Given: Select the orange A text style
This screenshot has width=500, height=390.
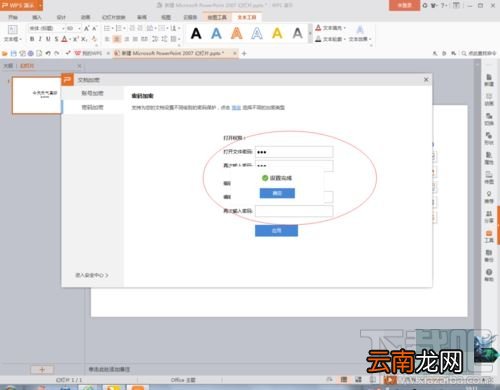Looking at the screenshot, I should point(237,33).
